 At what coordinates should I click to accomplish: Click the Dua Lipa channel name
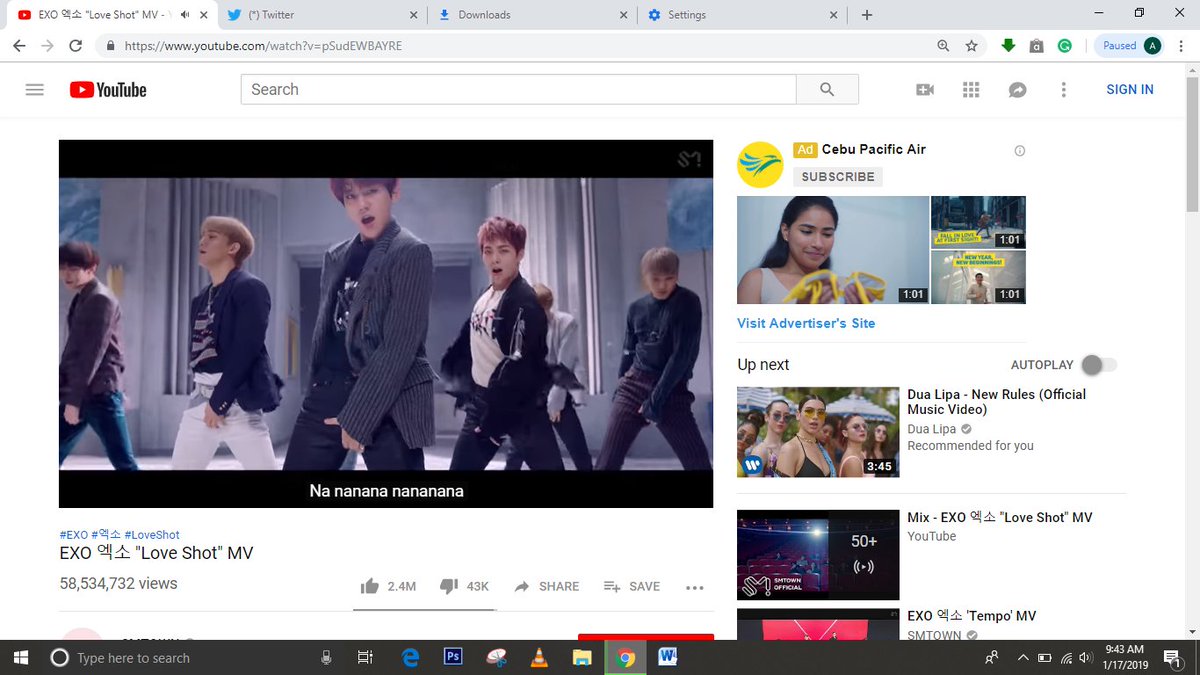point(932,429)
